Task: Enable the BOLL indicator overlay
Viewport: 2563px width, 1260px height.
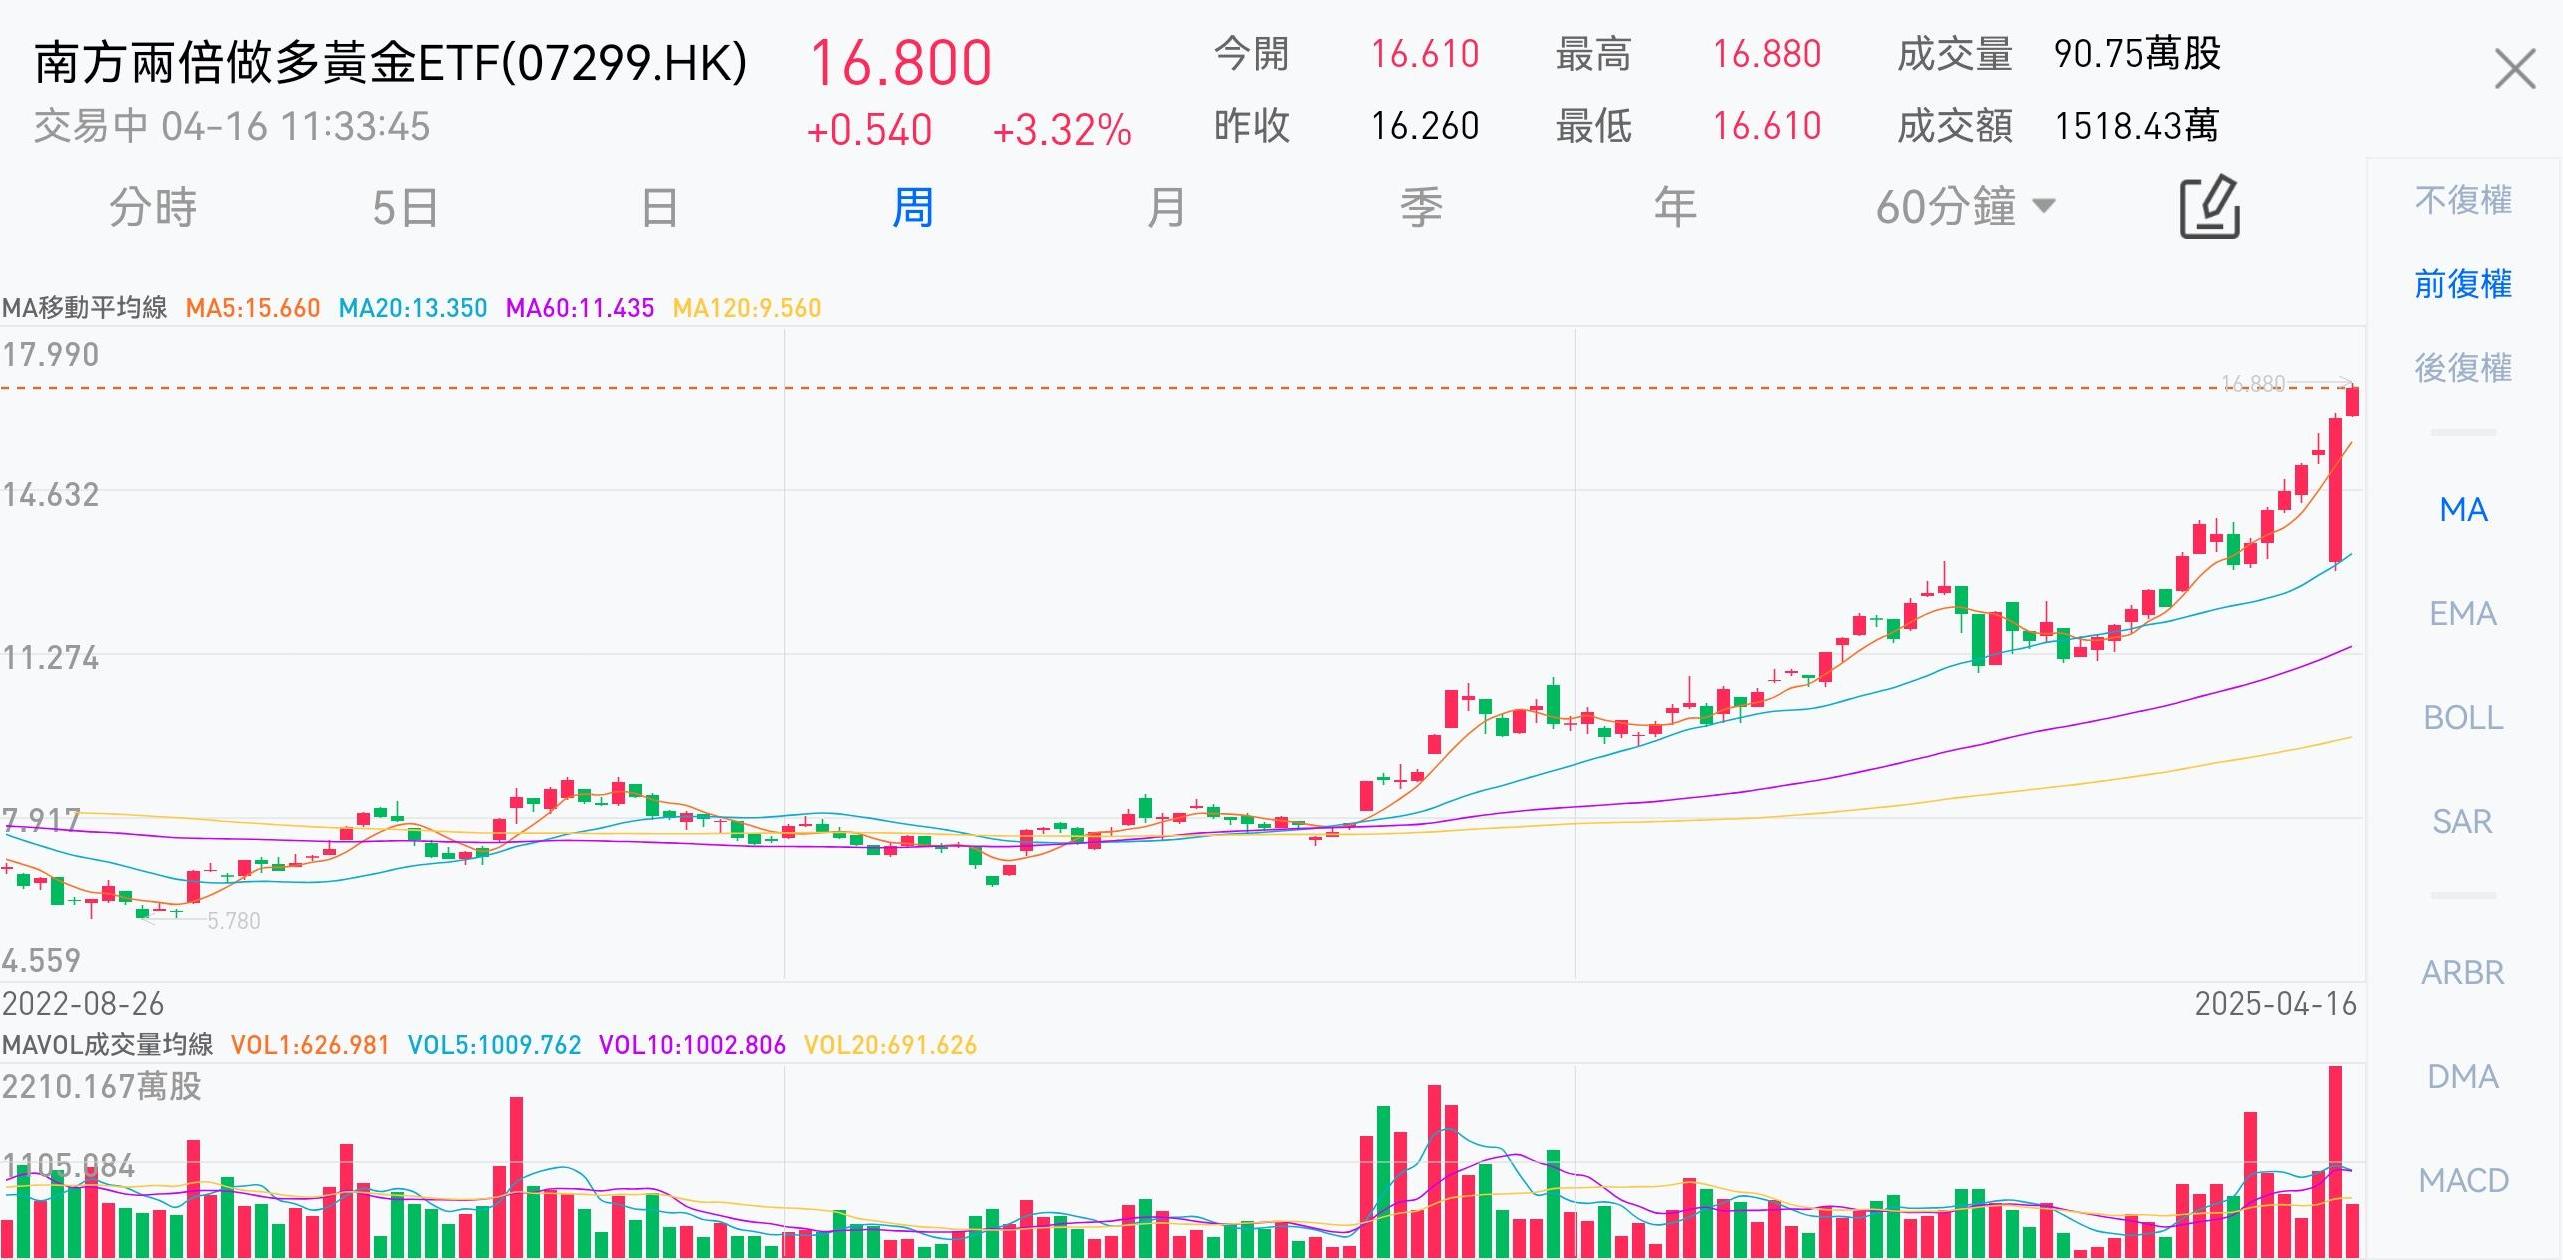Action: (x=2463, y=718)
